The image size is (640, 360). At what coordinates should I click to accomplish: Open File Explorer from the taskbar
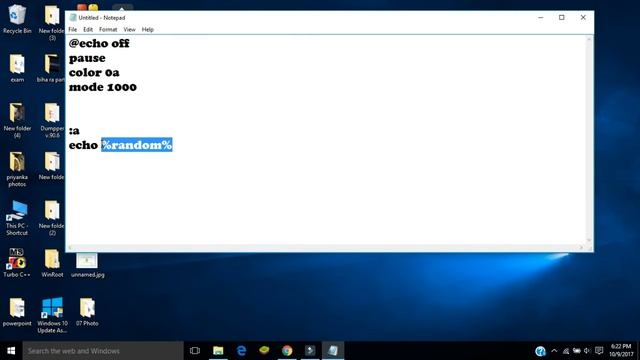click(218, 351)
